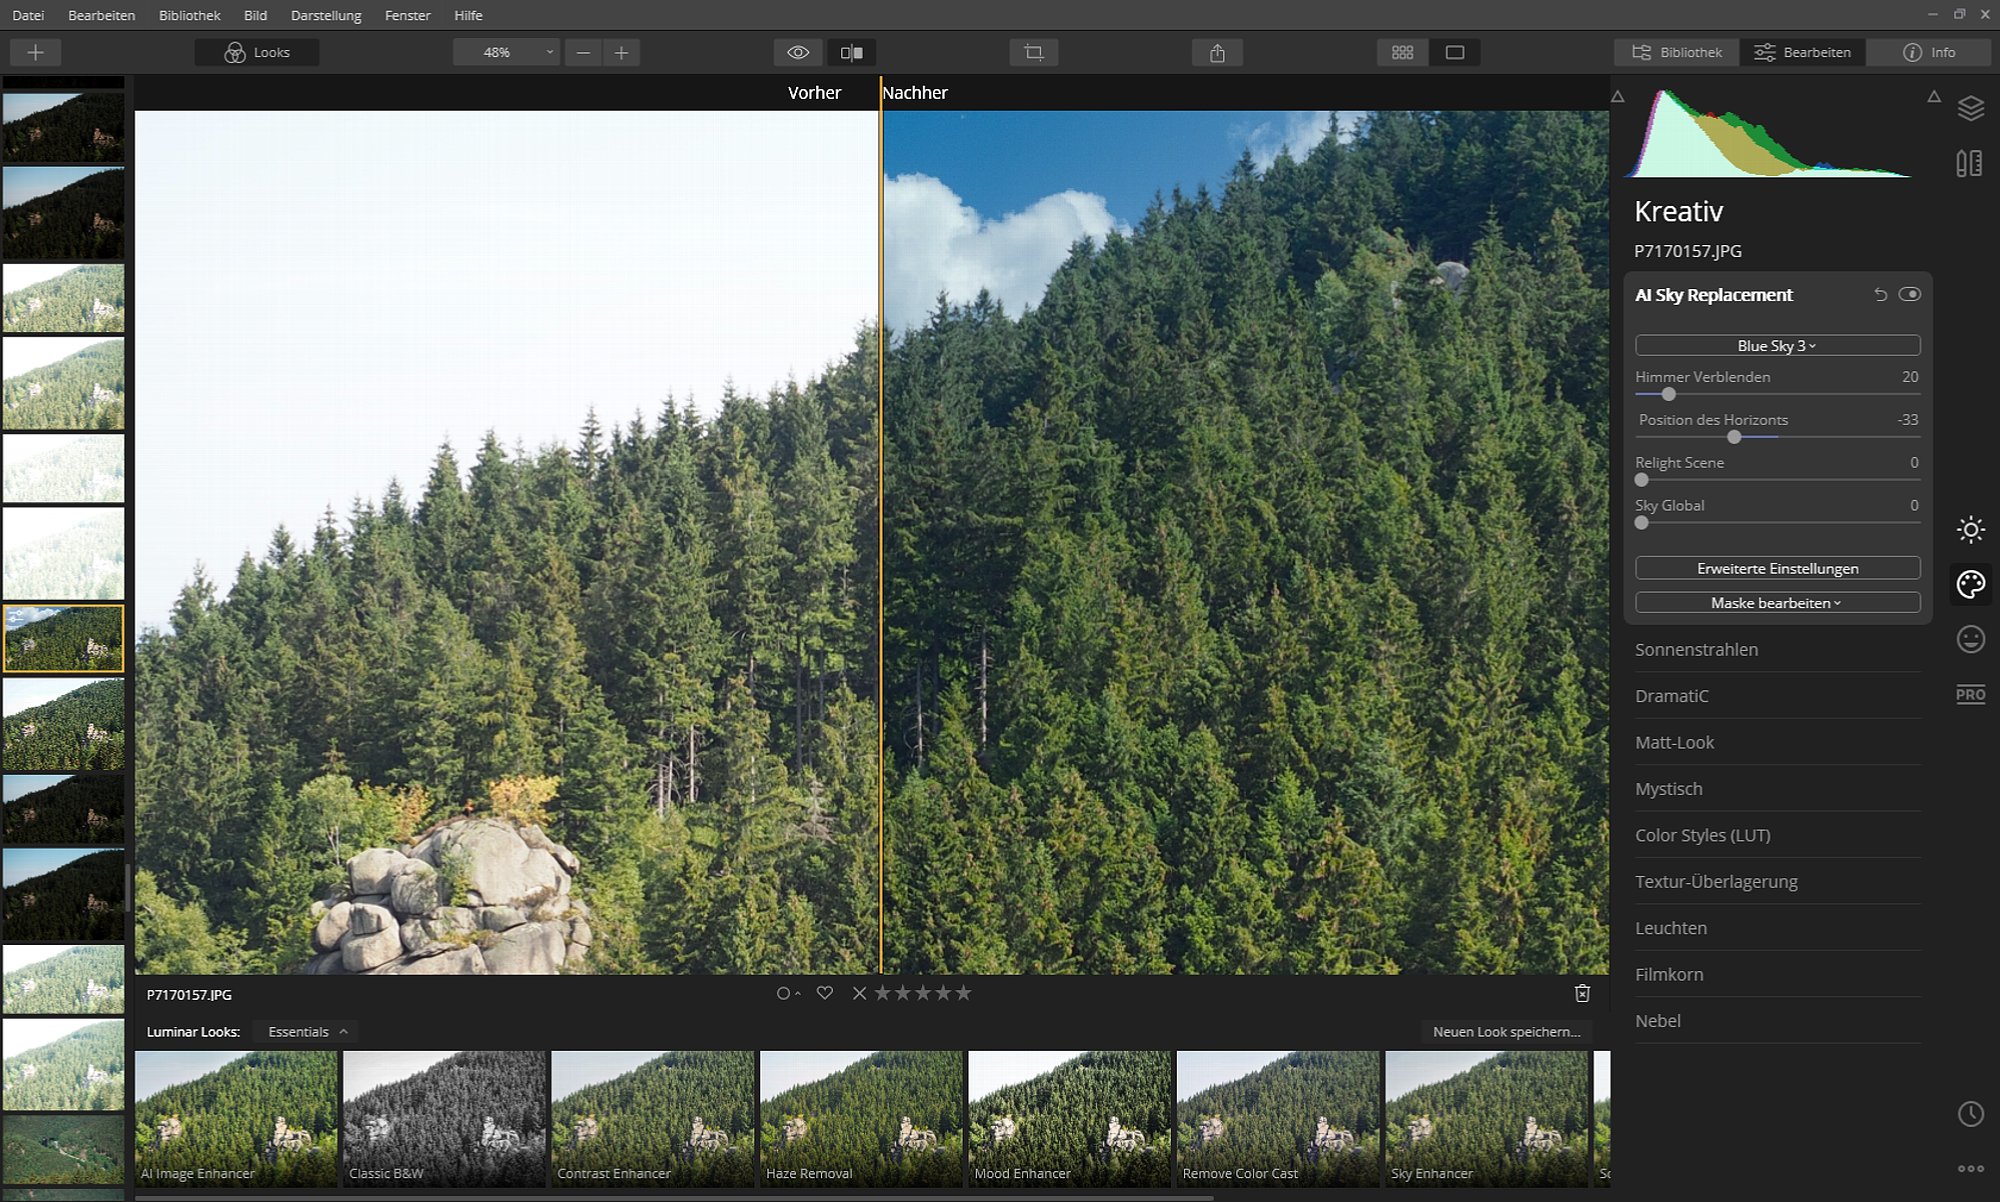The width and height of the screenshot is (2000, 1202).
Task: Click the Position des Horizonts slider handle
Action: 1734,437
